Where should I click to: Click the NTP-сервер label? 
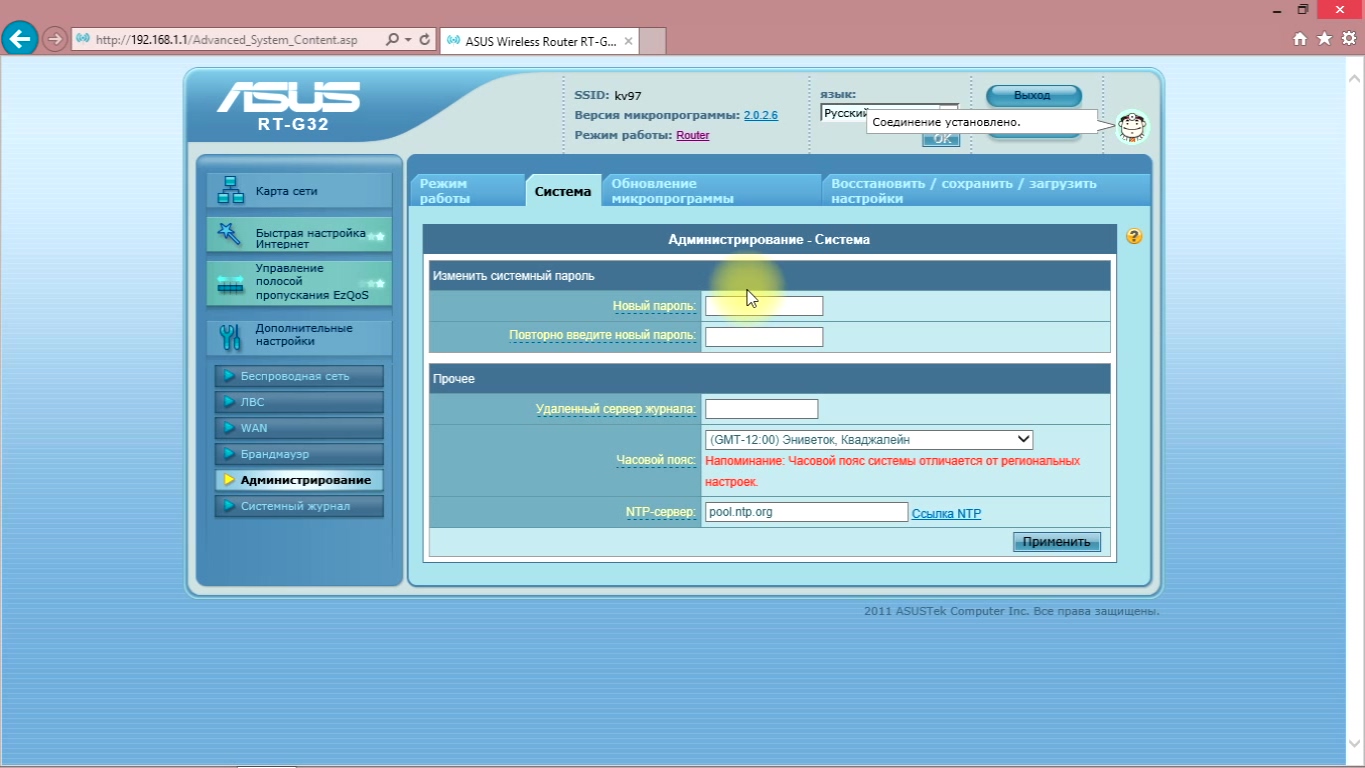tap(660, 512)
